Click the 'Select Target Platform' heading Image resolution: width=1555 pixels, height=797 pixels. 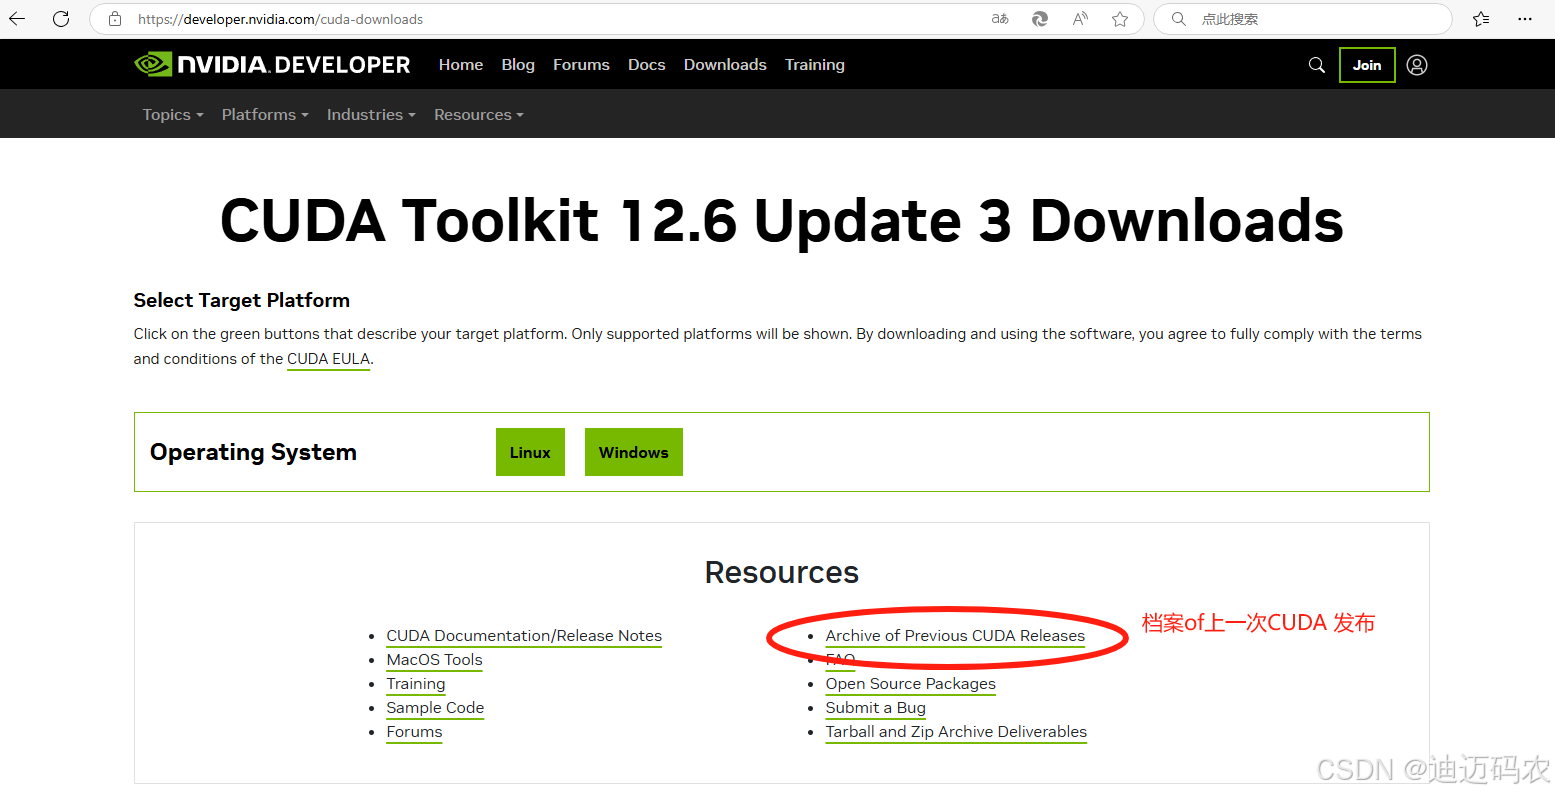(242, 300)
